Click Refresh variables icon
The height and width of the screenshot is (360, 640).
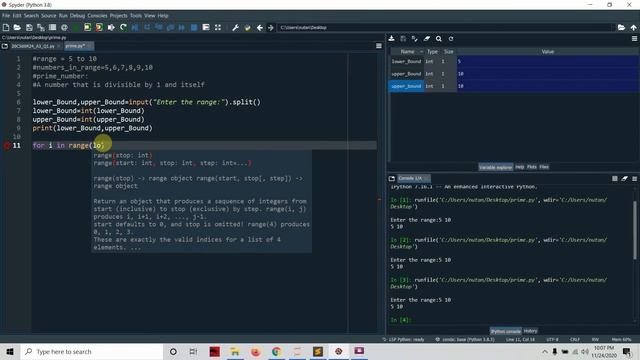[x=451, y=38]
